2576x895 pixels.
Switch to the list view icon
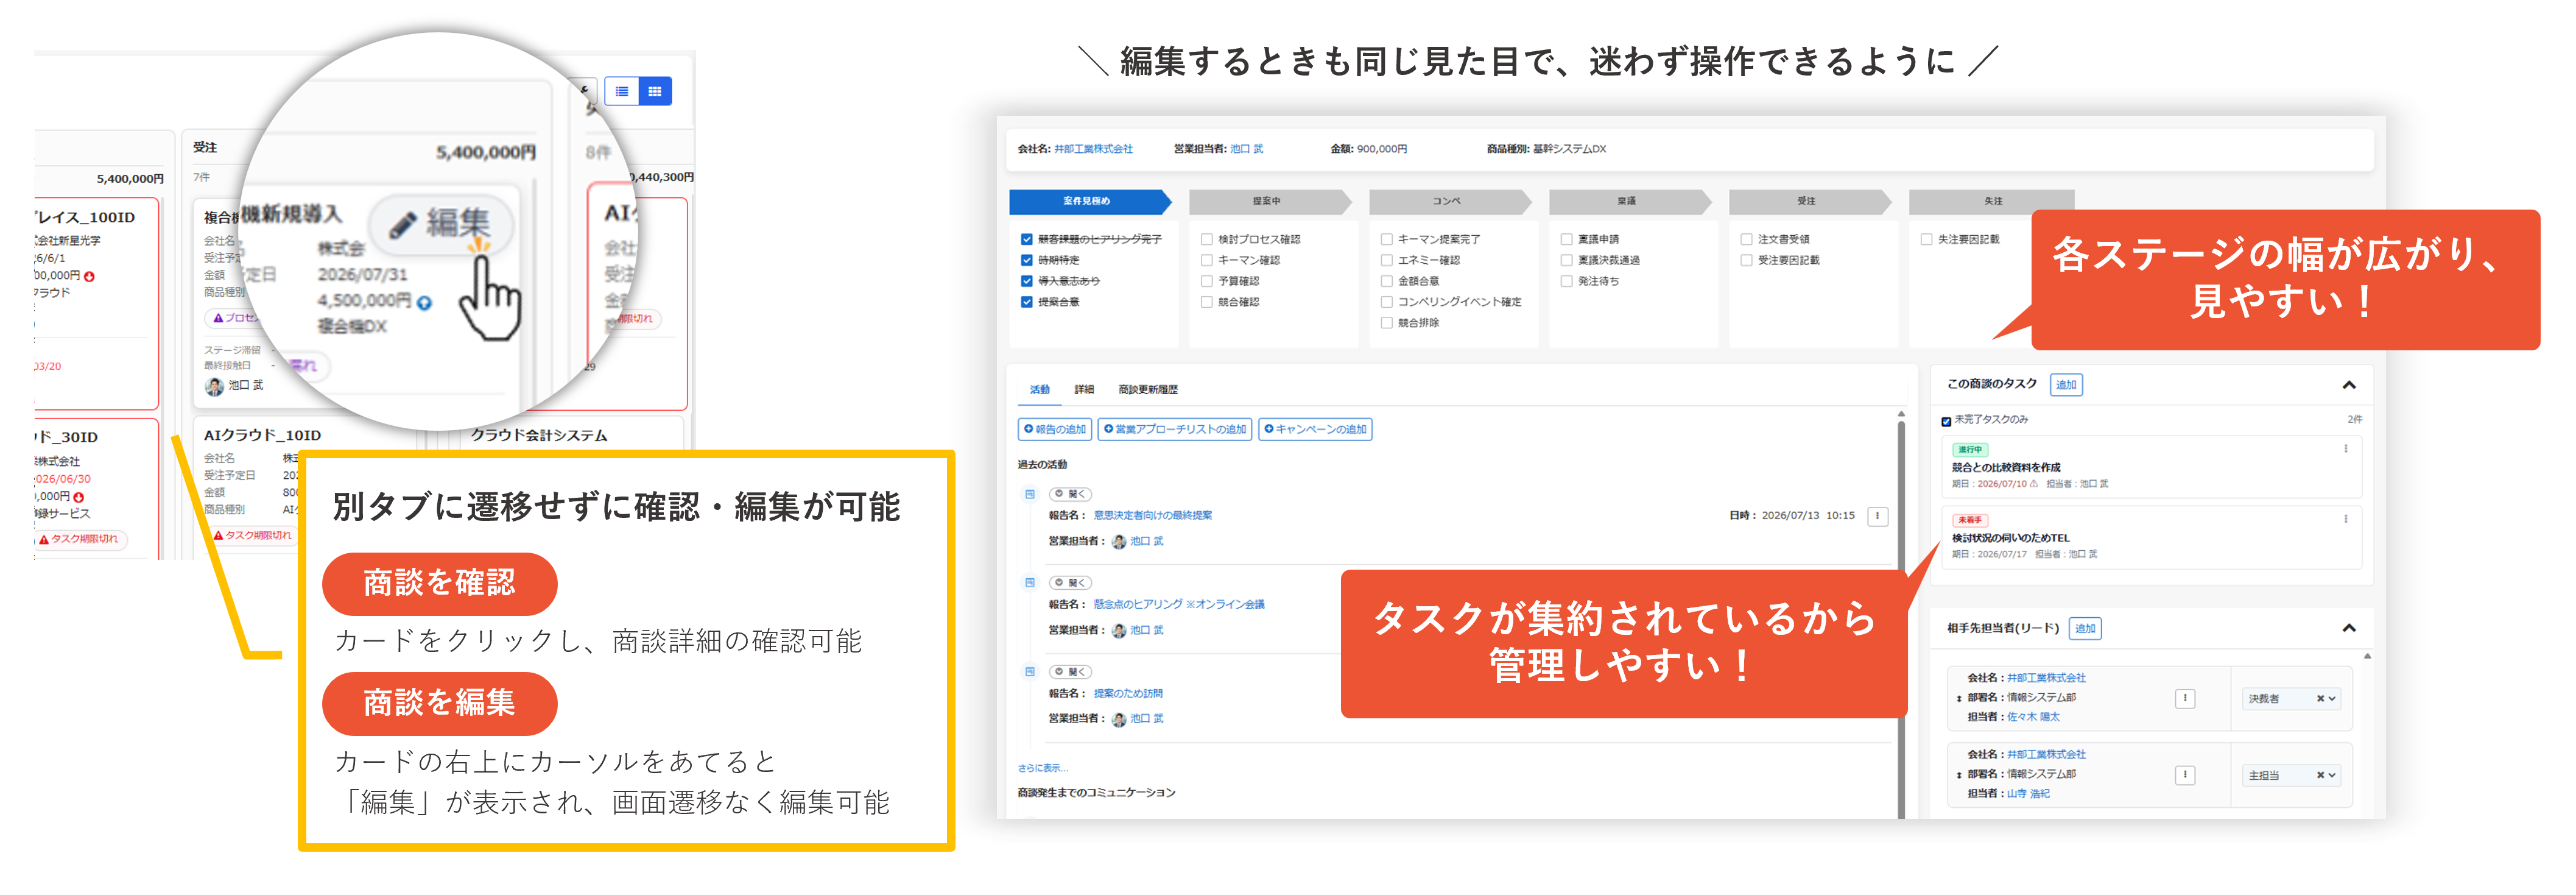click(622, 92)
